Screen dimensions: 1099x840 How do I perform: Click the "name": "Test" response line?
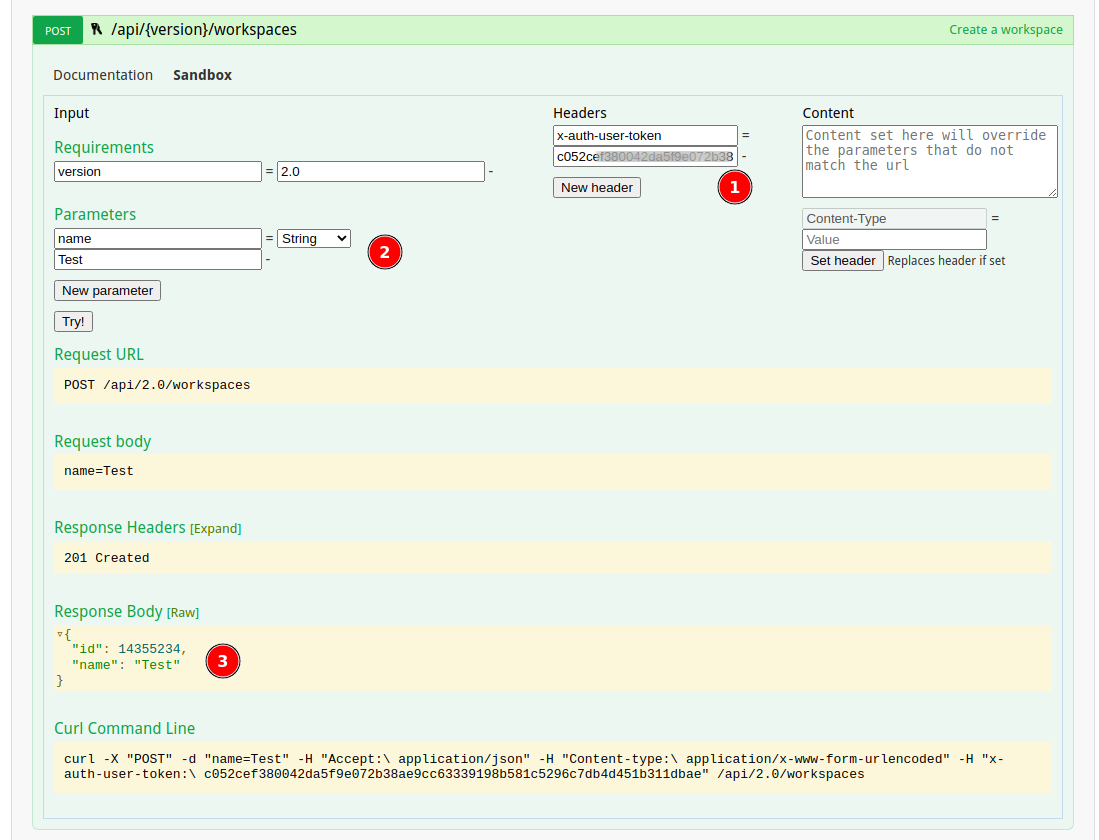coord(126,665)
